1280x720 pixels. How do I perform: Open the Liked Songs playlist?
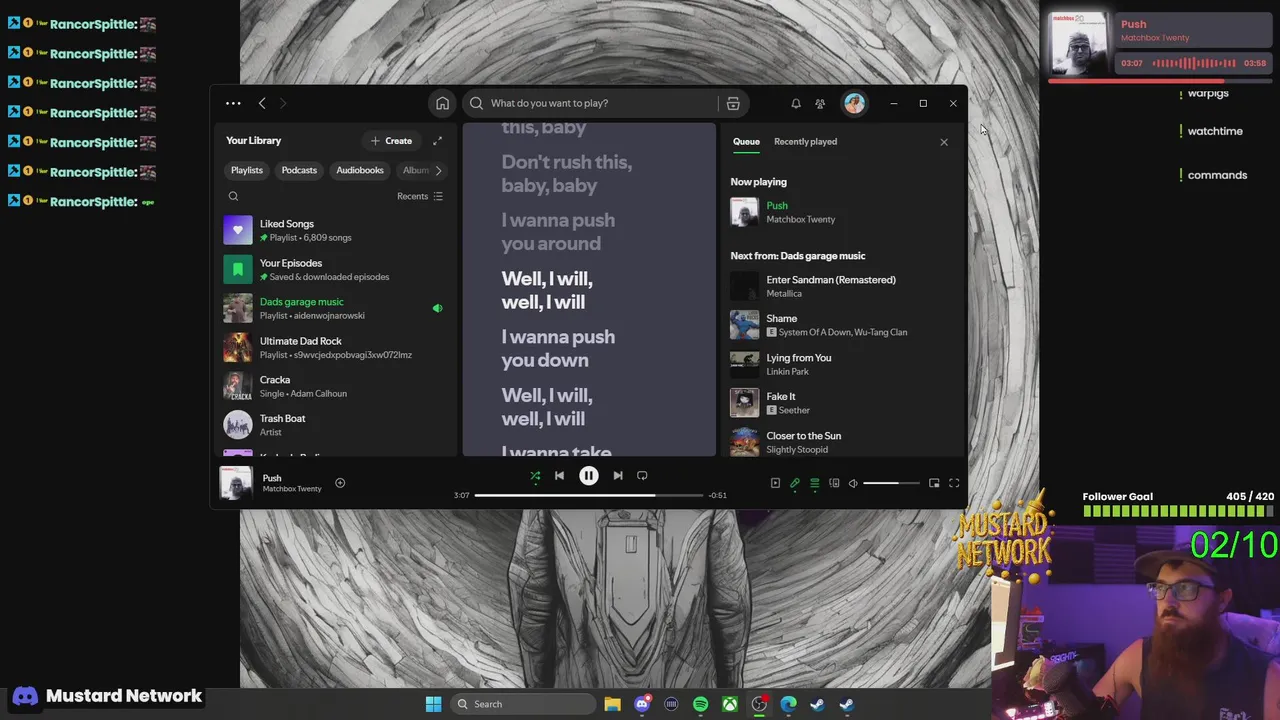tap(335, 231)
